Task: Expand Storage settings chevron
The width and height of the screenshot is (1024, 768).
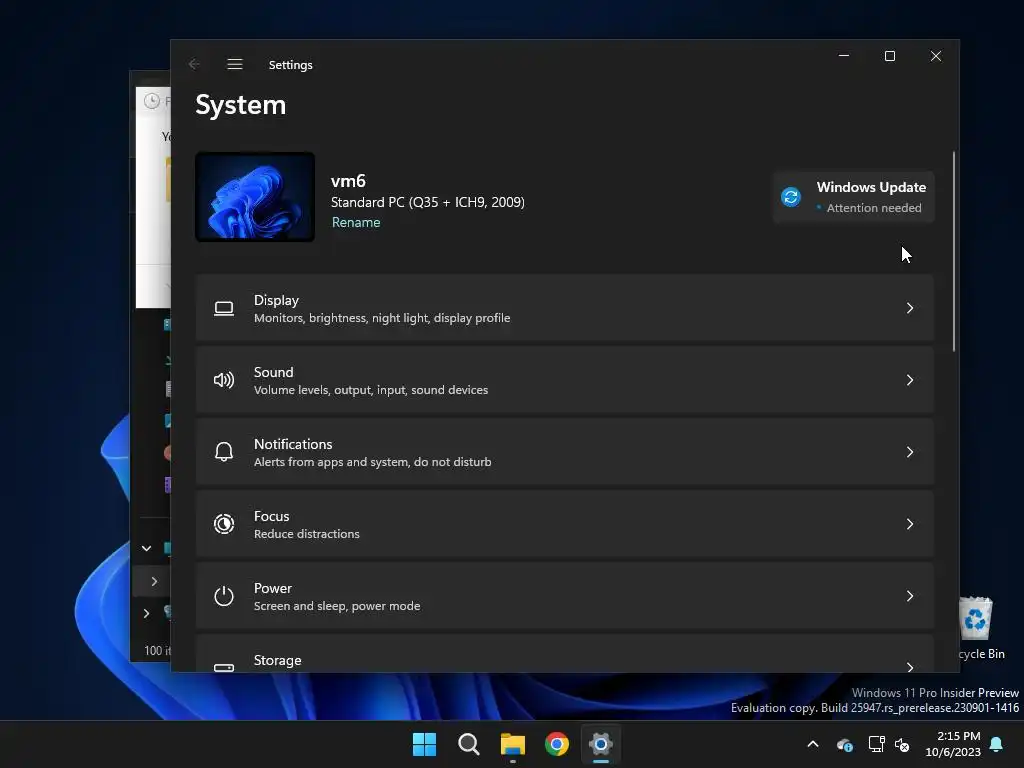Action: [910, 666]
